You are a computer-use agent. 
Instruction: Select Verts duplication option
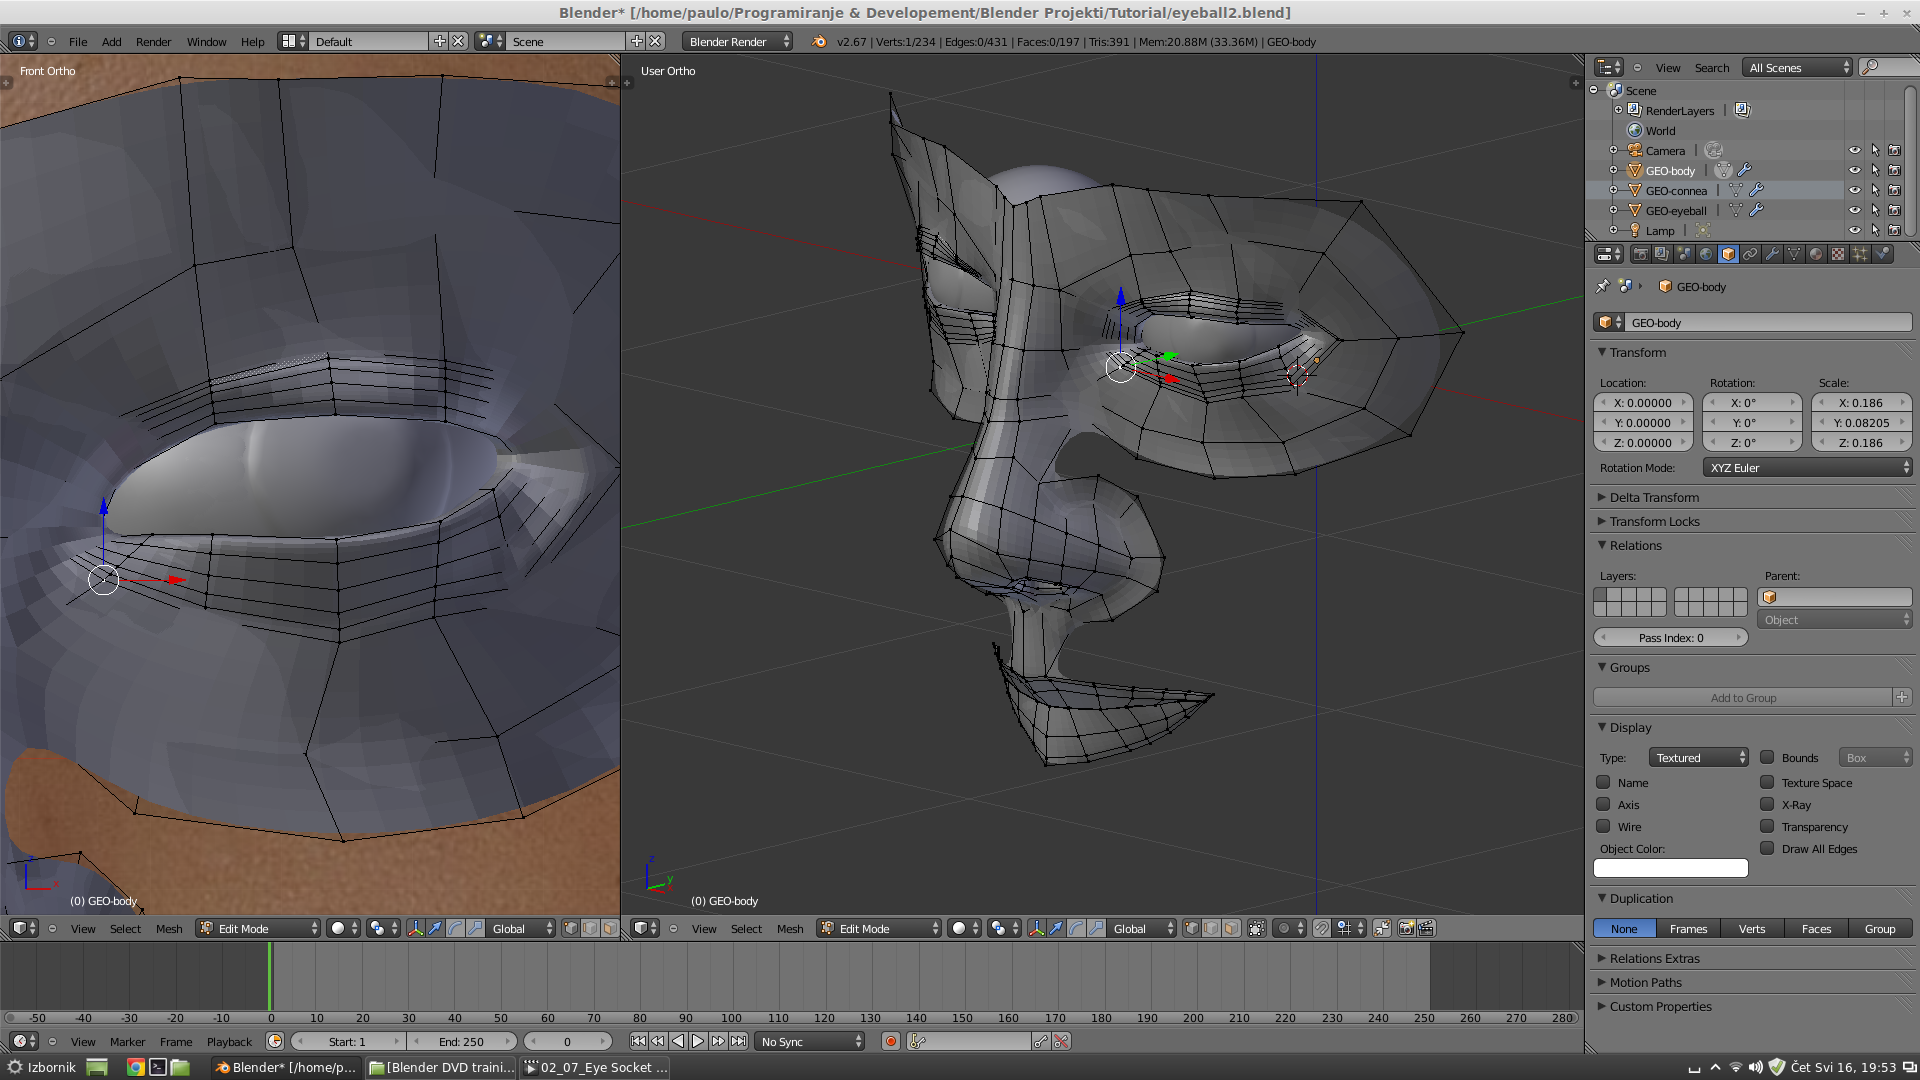click(x=1751, y=928)
